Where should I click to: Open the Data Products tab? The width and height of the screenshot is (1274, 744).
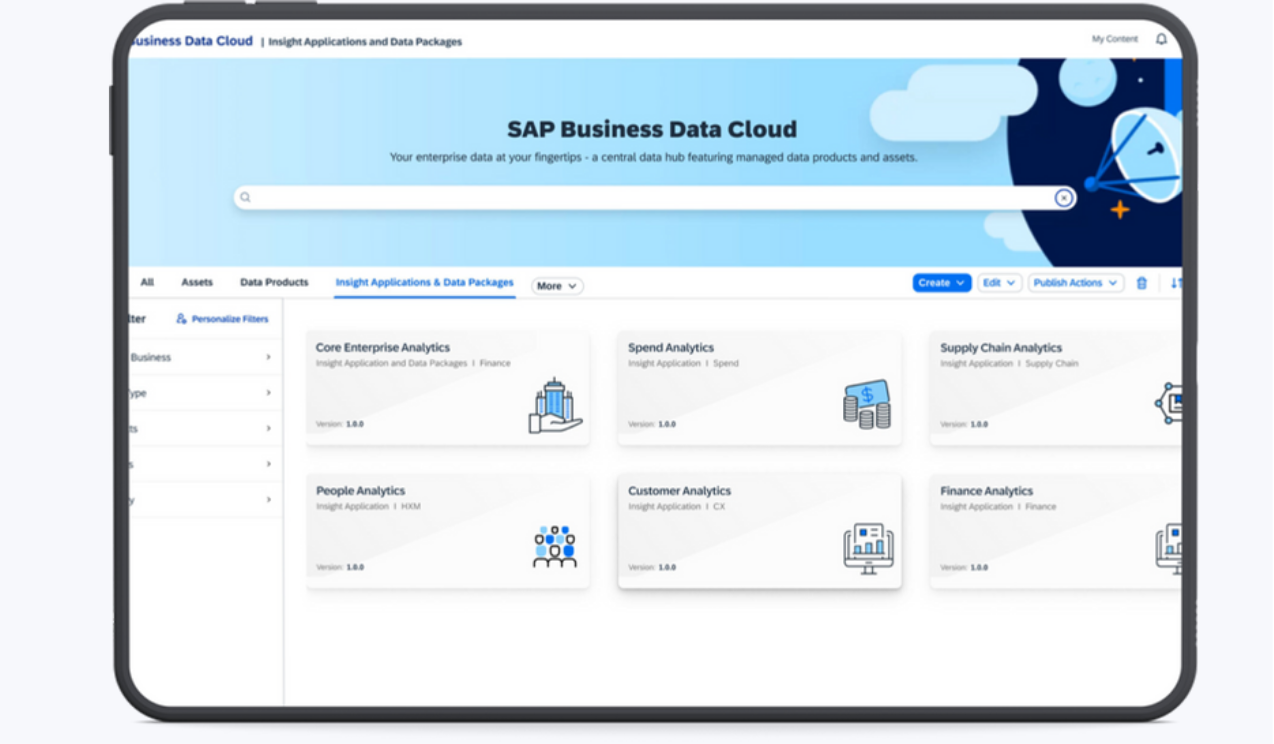274,283
